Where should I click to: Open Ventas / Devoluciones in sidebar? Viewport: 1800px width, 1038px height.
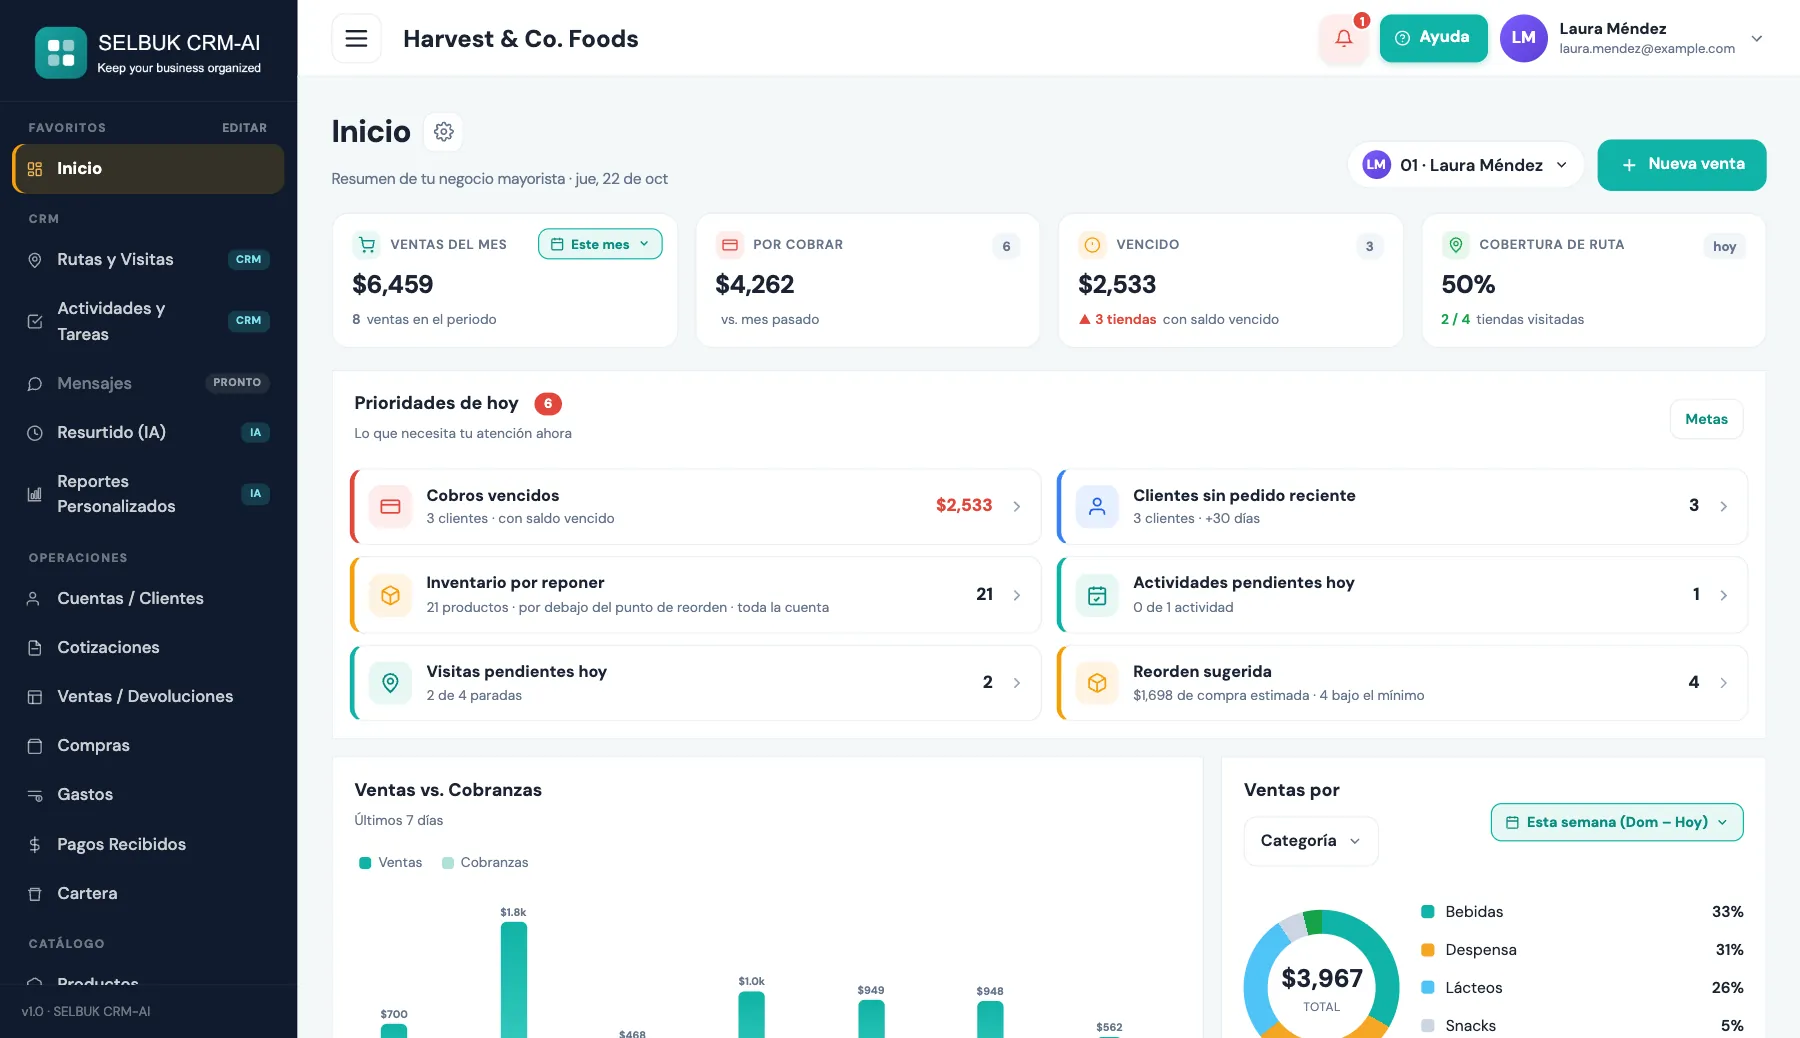[x=148, y=697]
